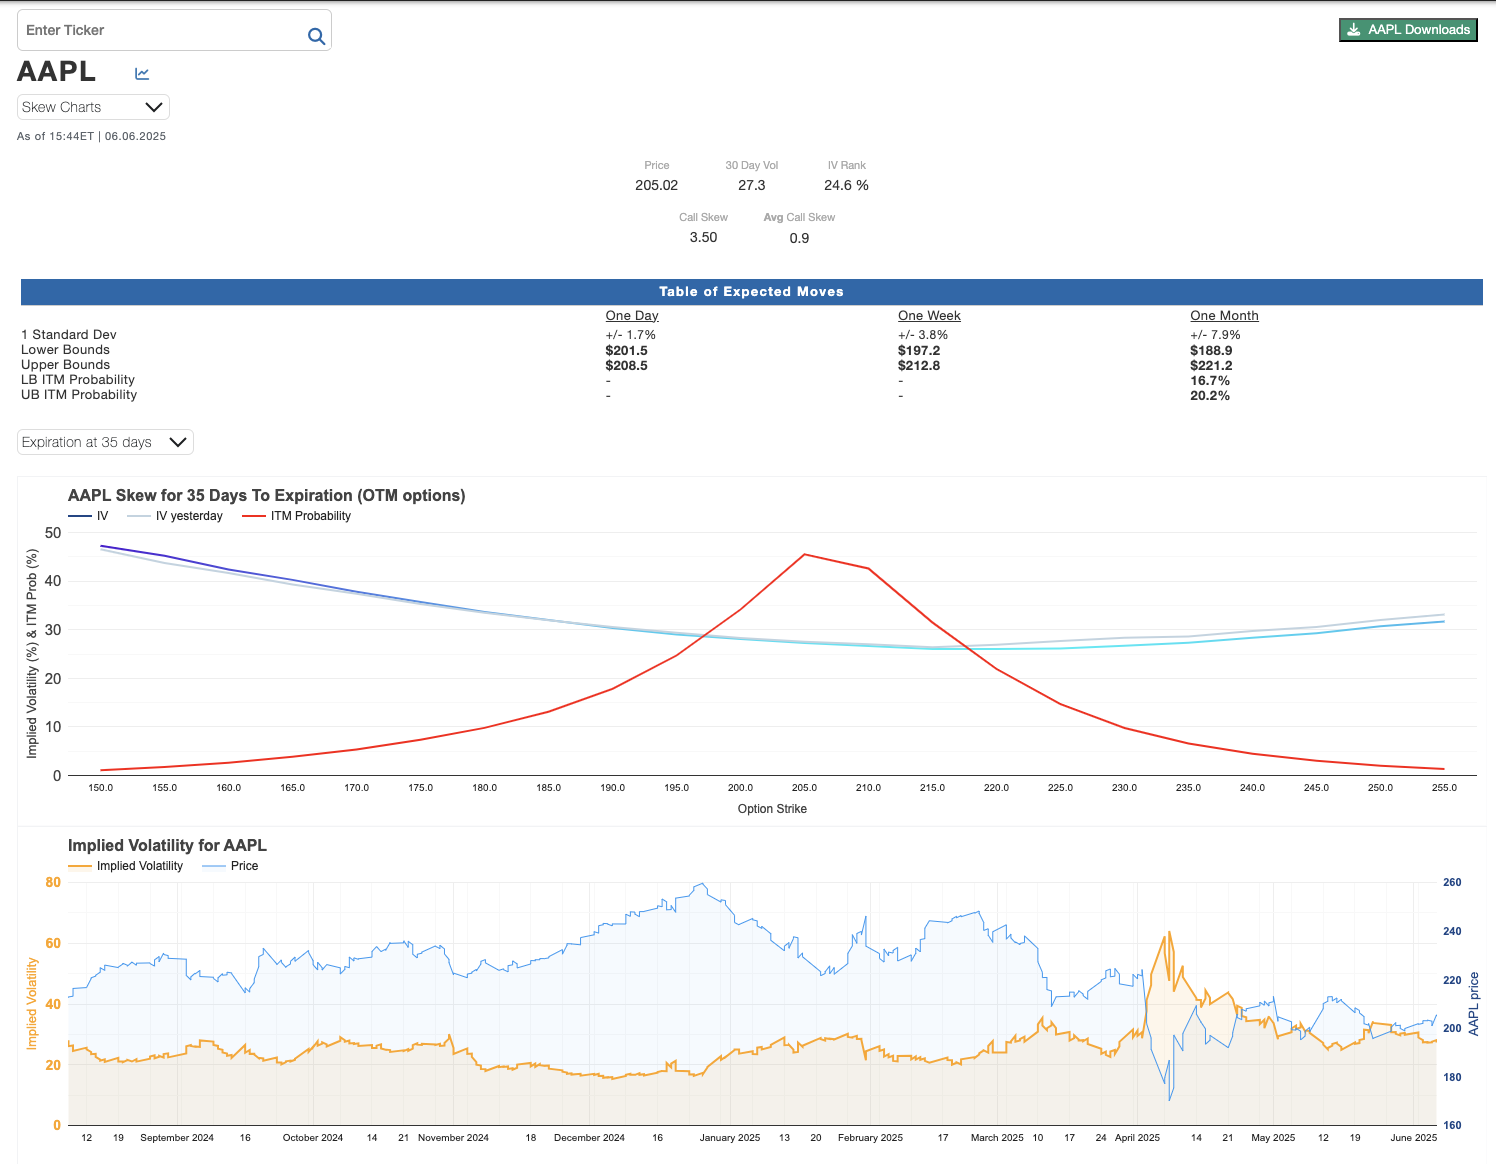1496x1164 pixels.
Task: Click the download icon in AAPL Downloads
Action: click(x=1353, y=30)
